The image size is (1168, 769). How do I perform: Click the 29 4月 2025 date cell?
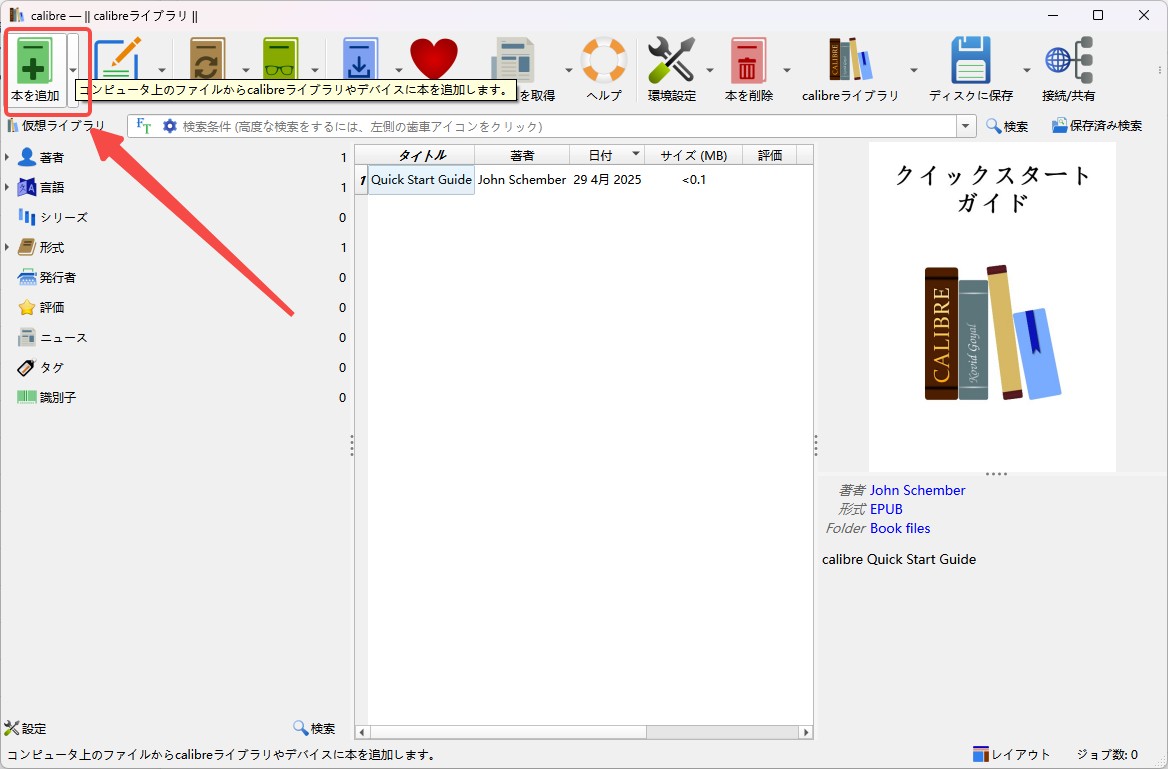pyautogui.click(x=607, y=180)
